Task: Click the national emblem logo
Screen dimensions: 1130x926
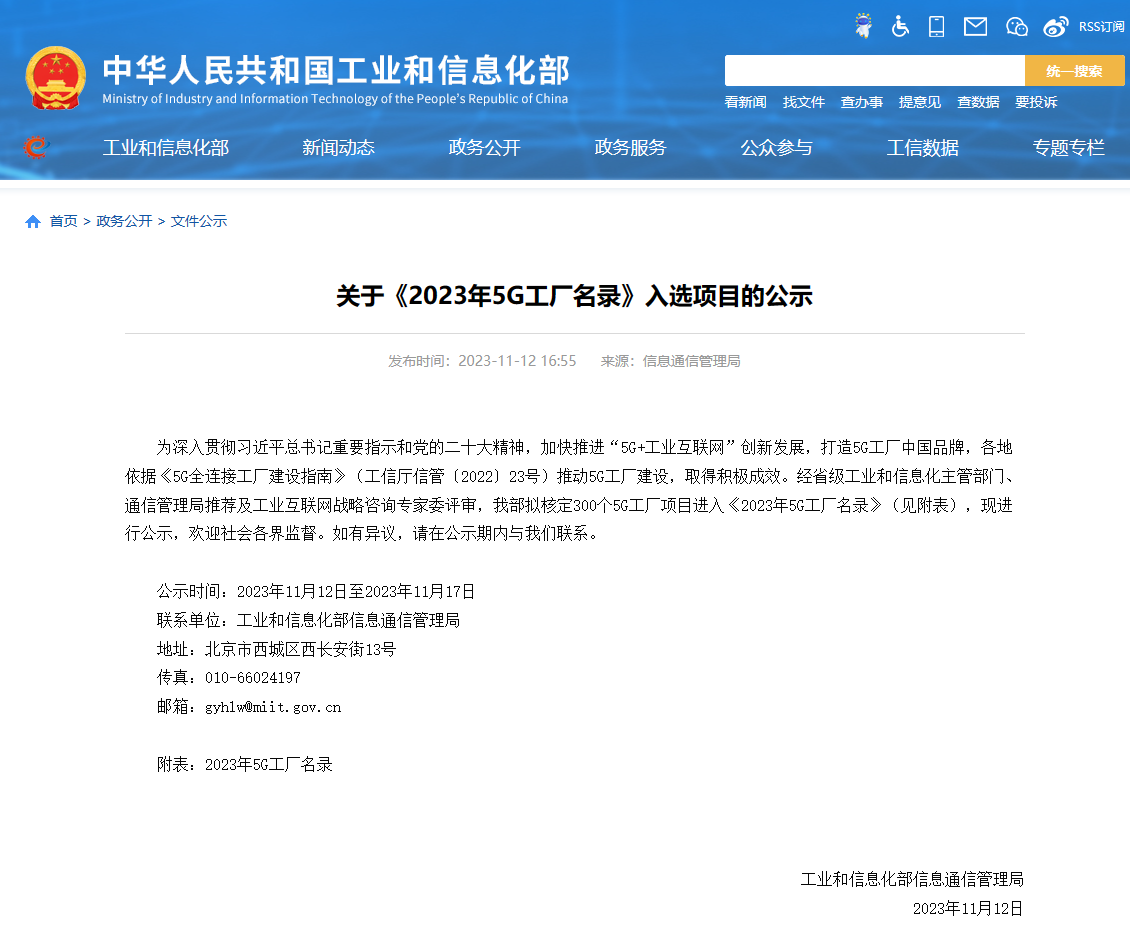Action: 56,77
